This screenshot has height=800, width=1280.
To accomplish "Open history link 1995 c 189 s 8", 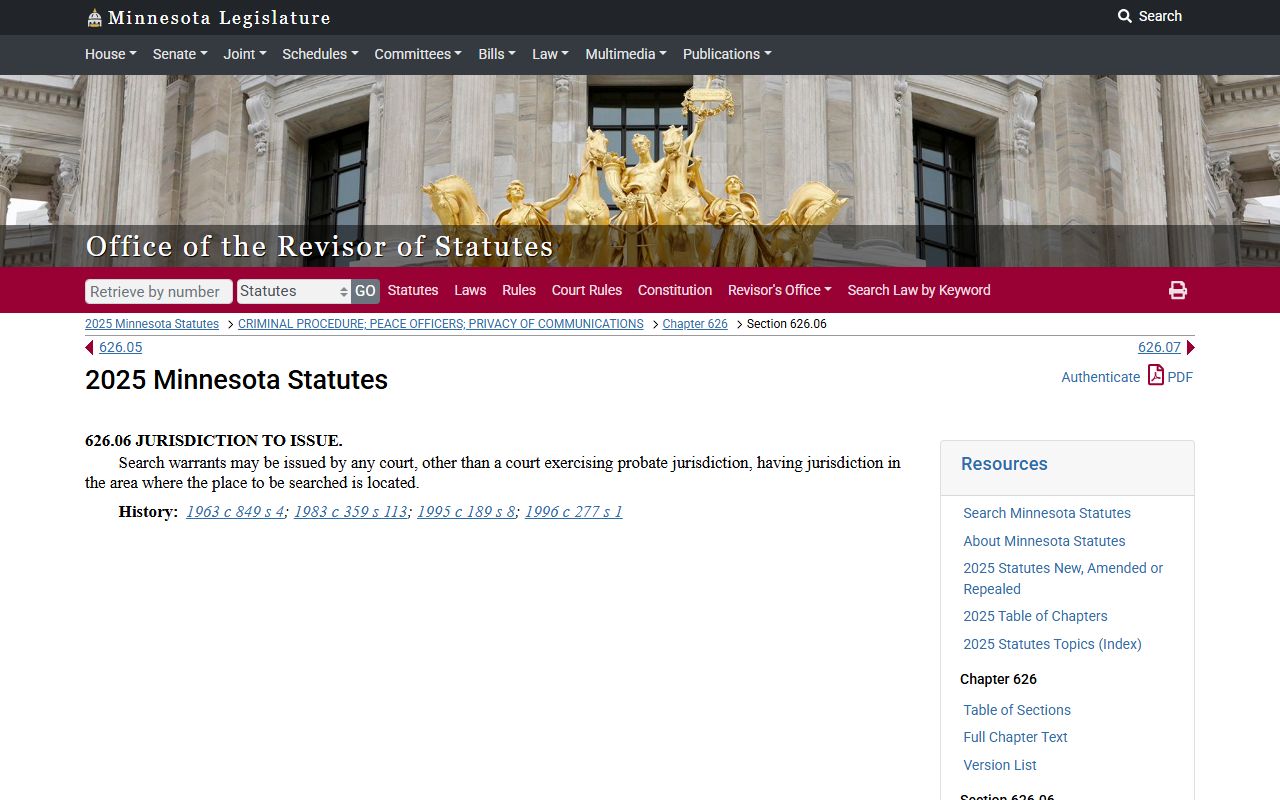I will coord(466,512).
